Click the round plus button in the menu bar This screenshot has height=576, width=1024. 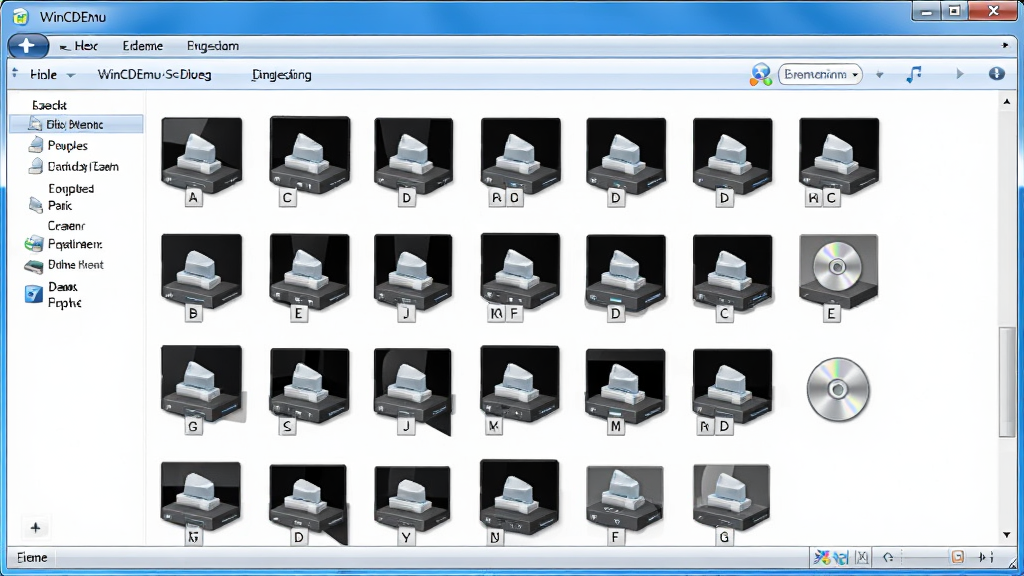click(27, 46)
